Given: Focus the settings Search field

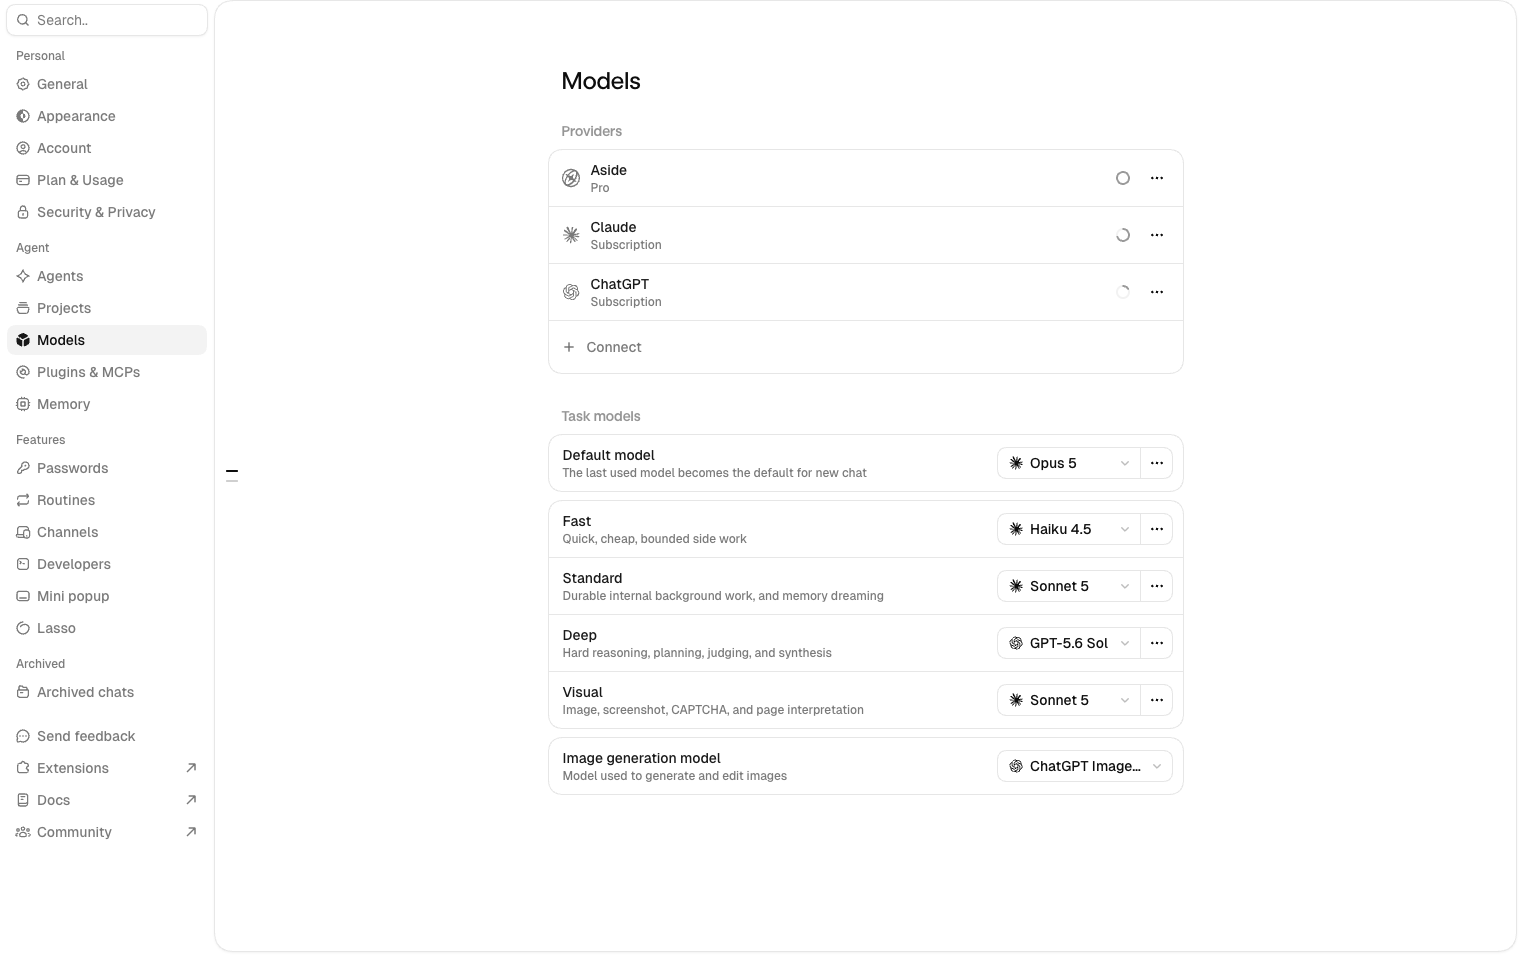Looking at the screenshot, I should 107,20.
